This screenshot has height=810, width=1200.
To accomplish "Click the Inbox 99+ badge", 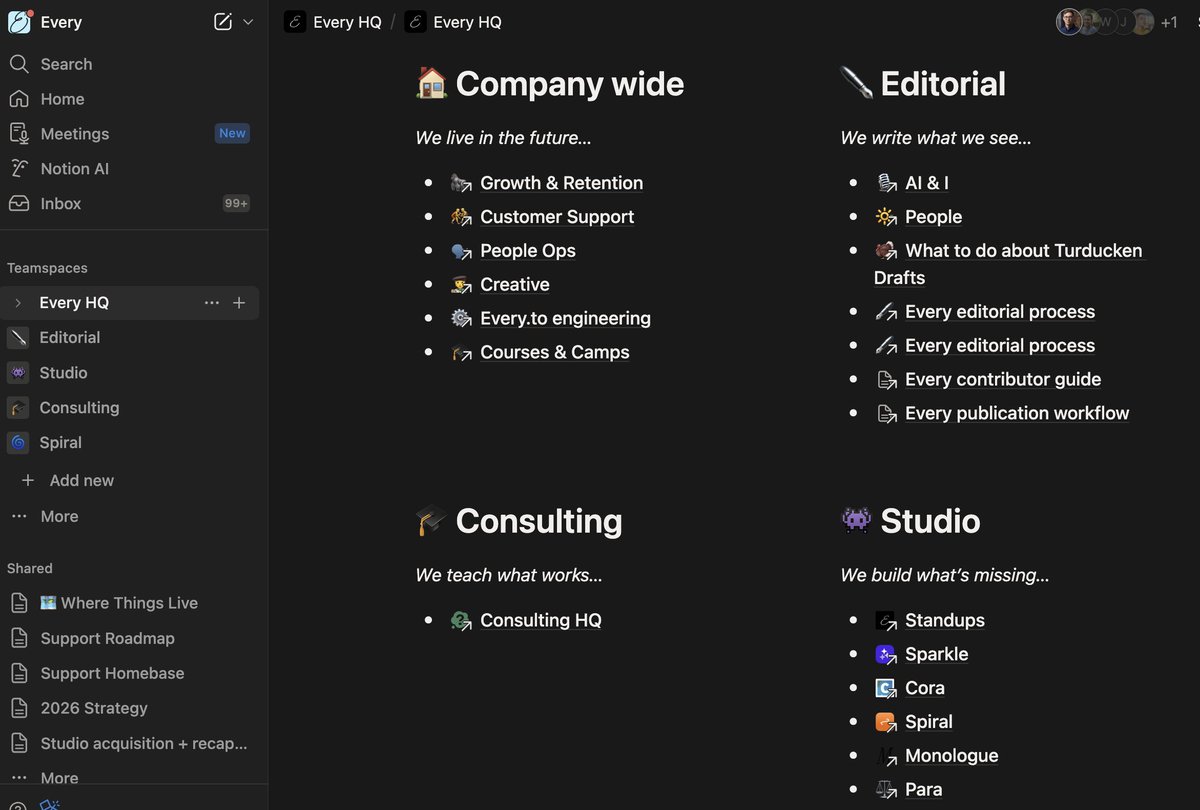I will [x=236, y=203].
